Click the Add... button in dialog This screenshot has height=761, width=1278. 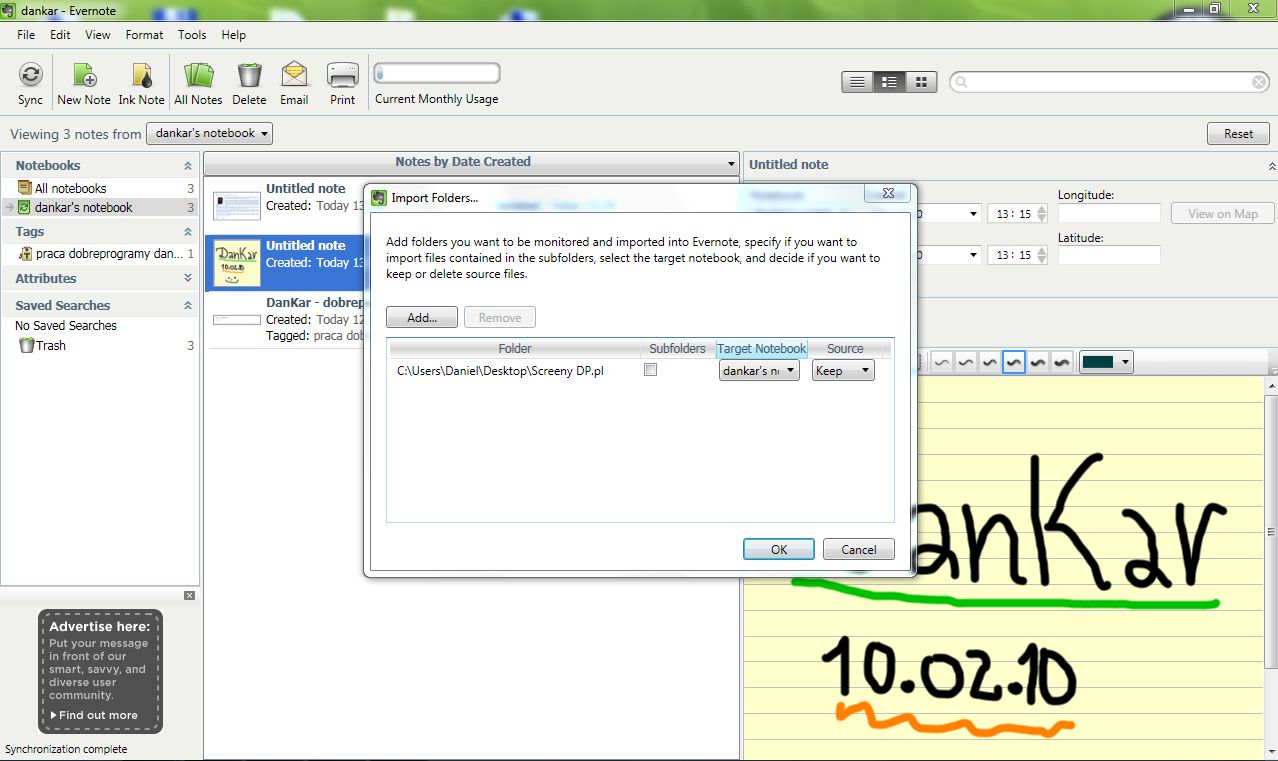coord(422,317)
